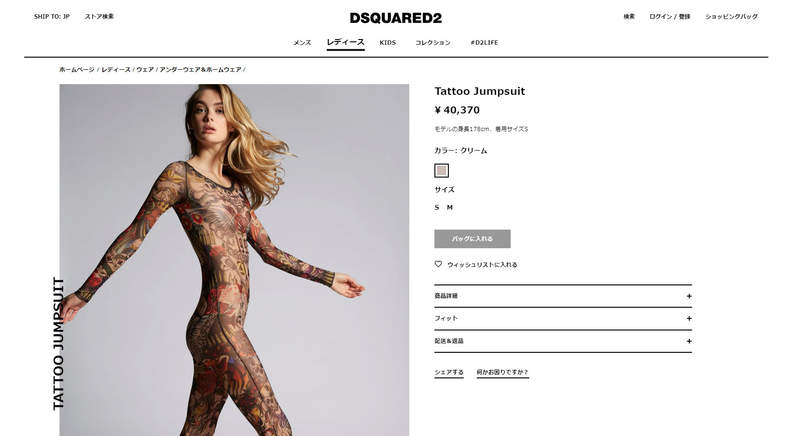
Task: Click the wishlist heart icon
Action: pyautogui.click(x=438, y=264)
